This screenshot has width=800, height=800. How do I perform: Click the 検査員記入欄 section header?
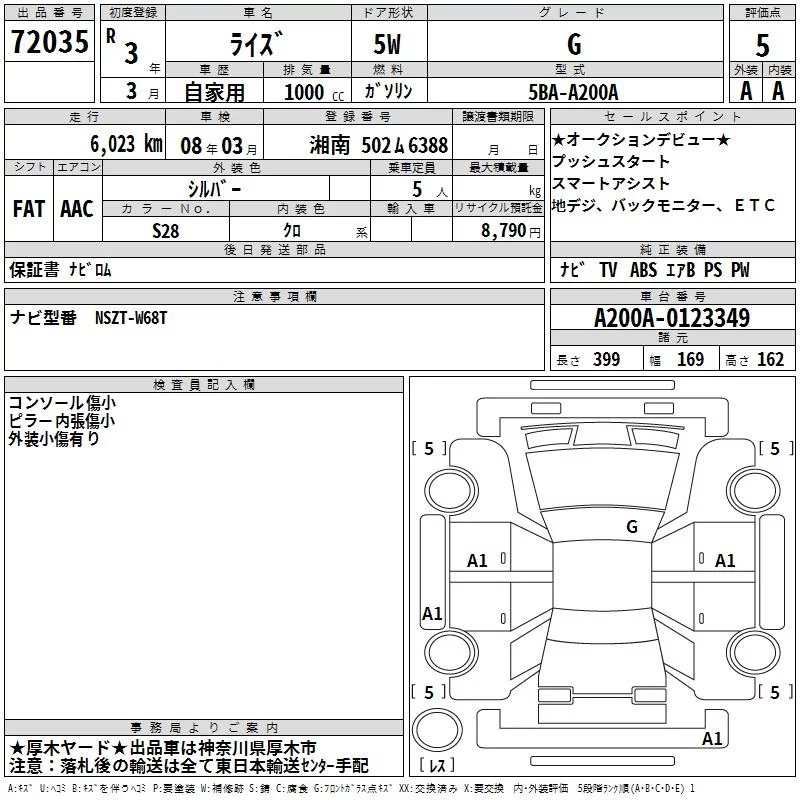click(x=204, y=385)
